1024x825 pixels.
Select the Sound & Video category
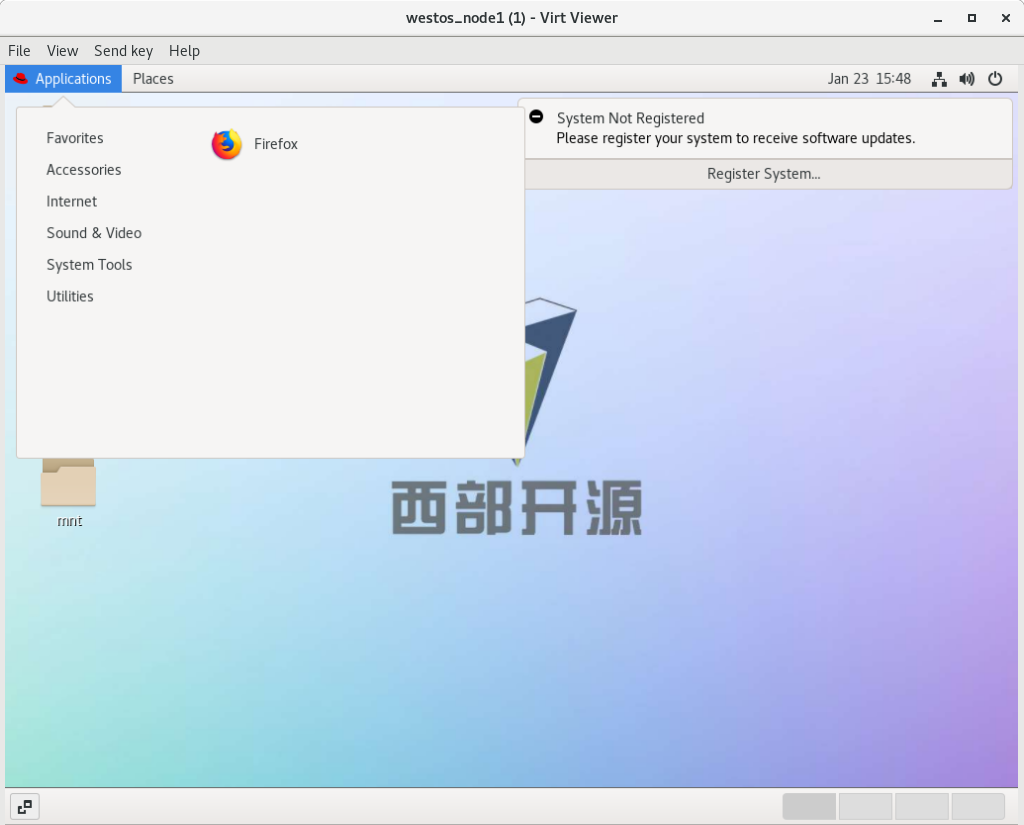click(x=93, y=233)
